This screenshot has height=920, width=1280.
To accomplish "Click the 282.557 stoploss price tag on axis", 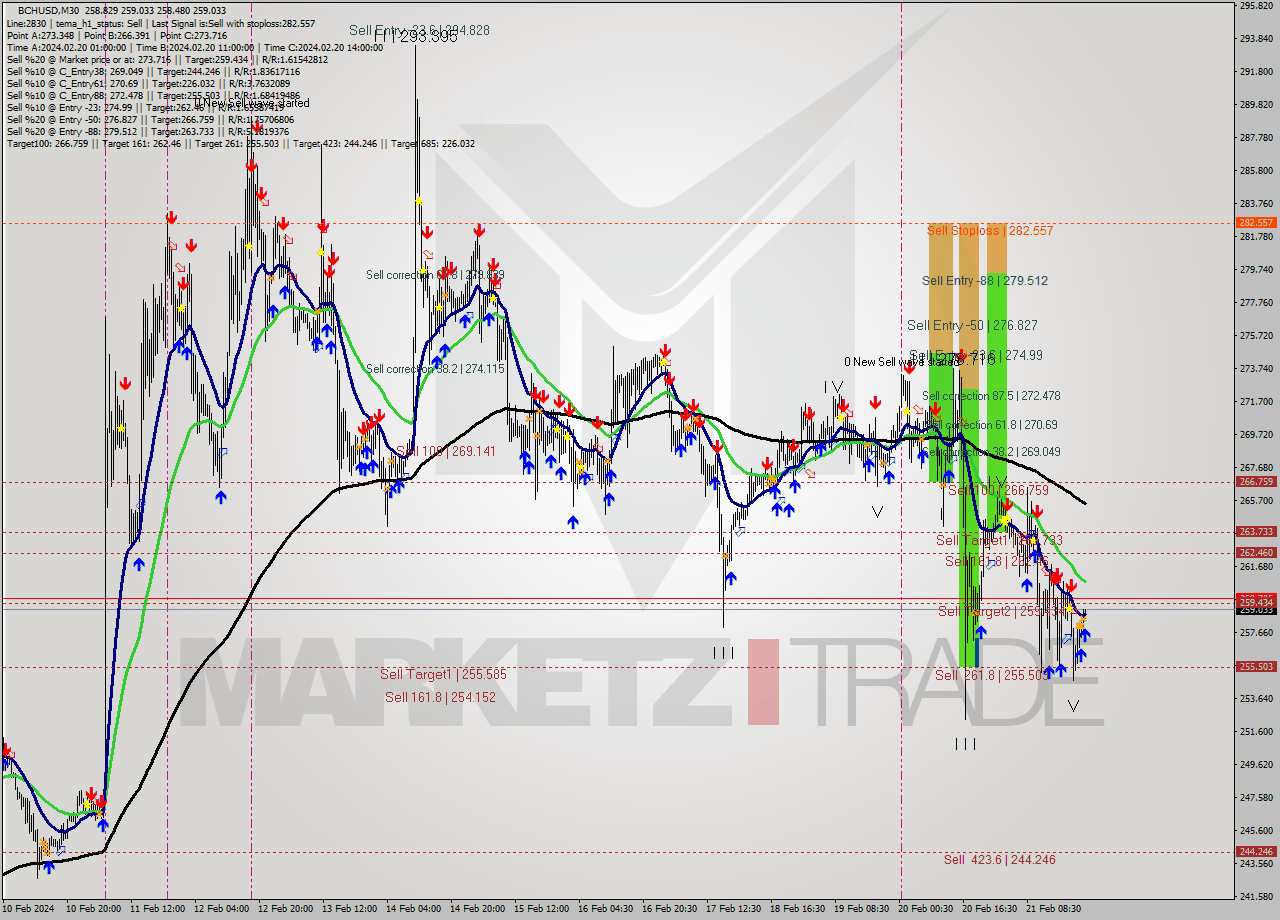I will (1258, 222).
